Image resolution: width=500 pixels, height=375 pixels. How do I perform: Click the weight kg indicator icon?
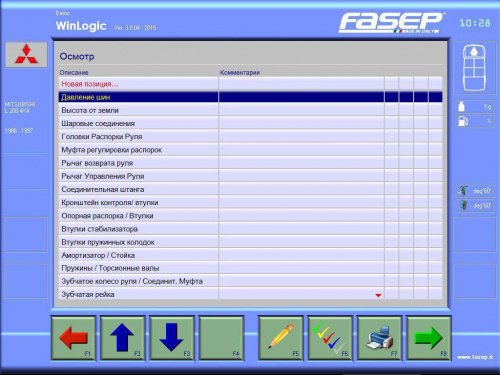coord(461,107)
